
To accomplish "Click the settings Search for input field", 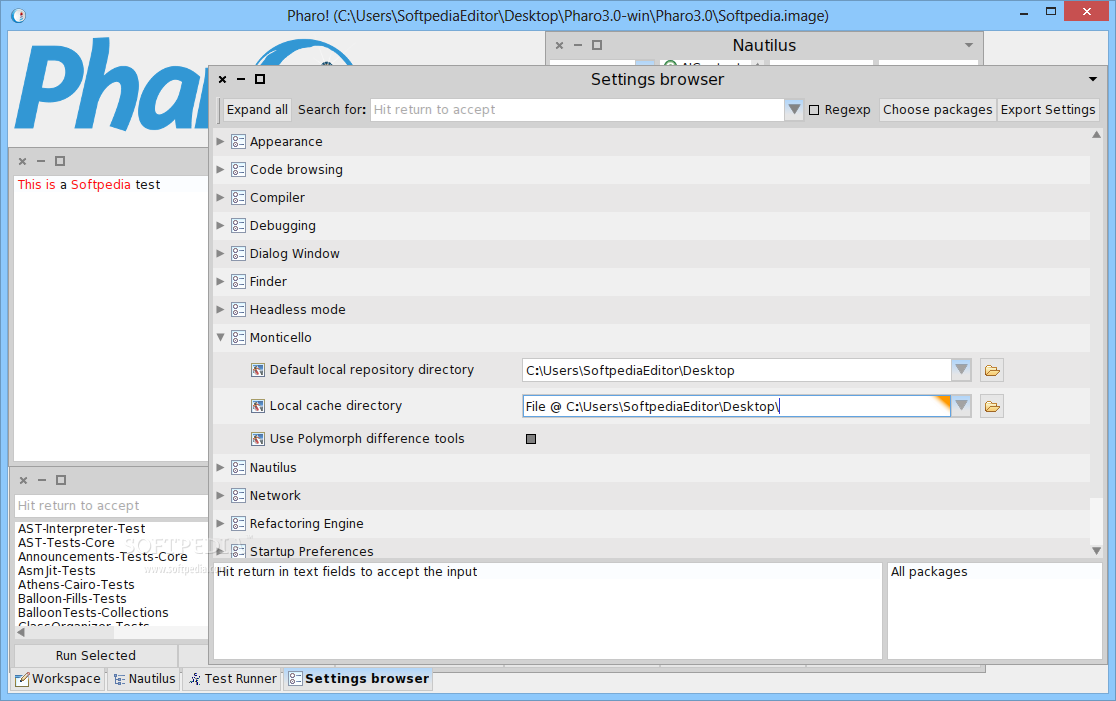I will tap(577, 110).
